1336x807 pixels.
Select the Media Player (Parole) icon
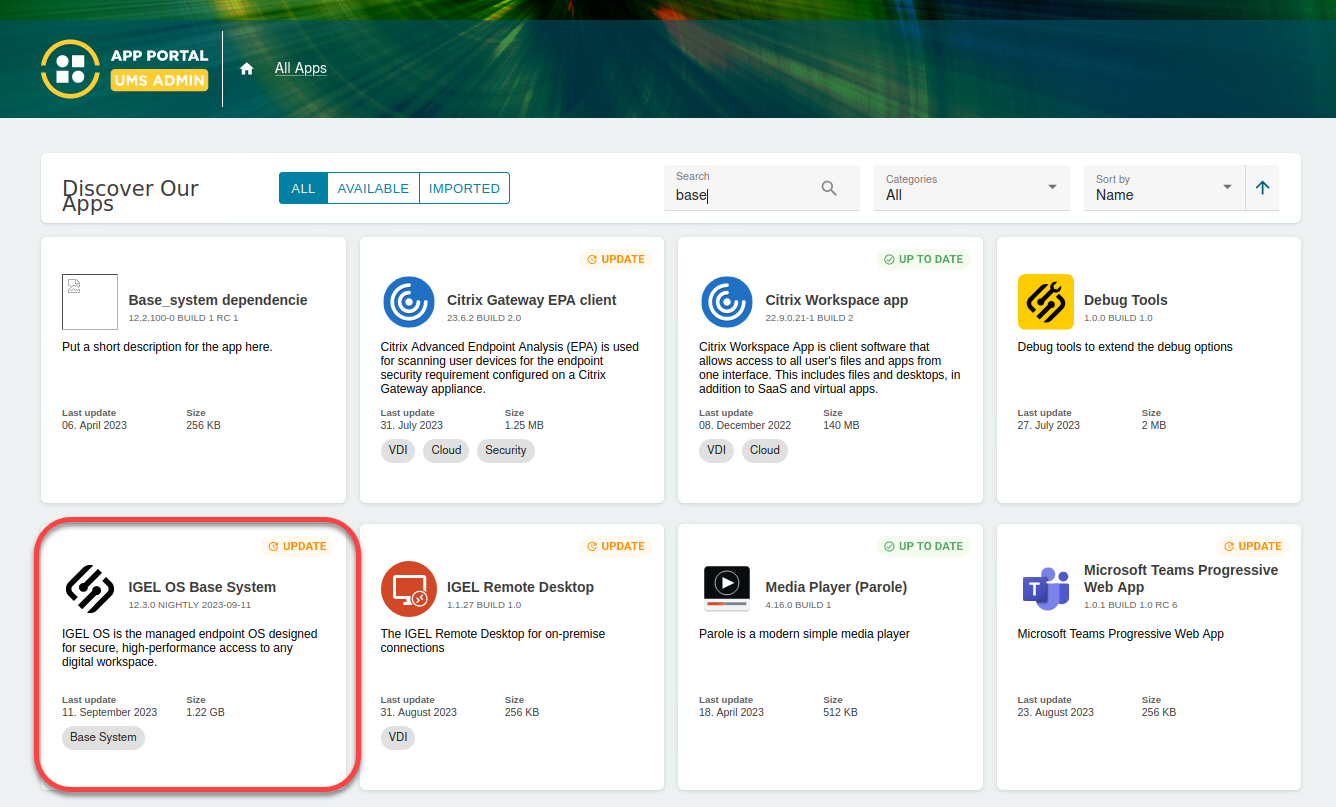click(726, 589)
